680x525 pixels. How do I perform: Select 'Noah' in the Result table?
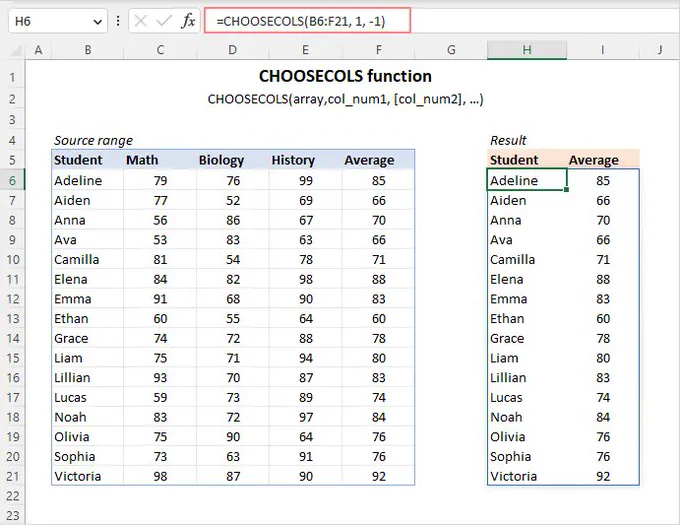[x=527, y=417]
